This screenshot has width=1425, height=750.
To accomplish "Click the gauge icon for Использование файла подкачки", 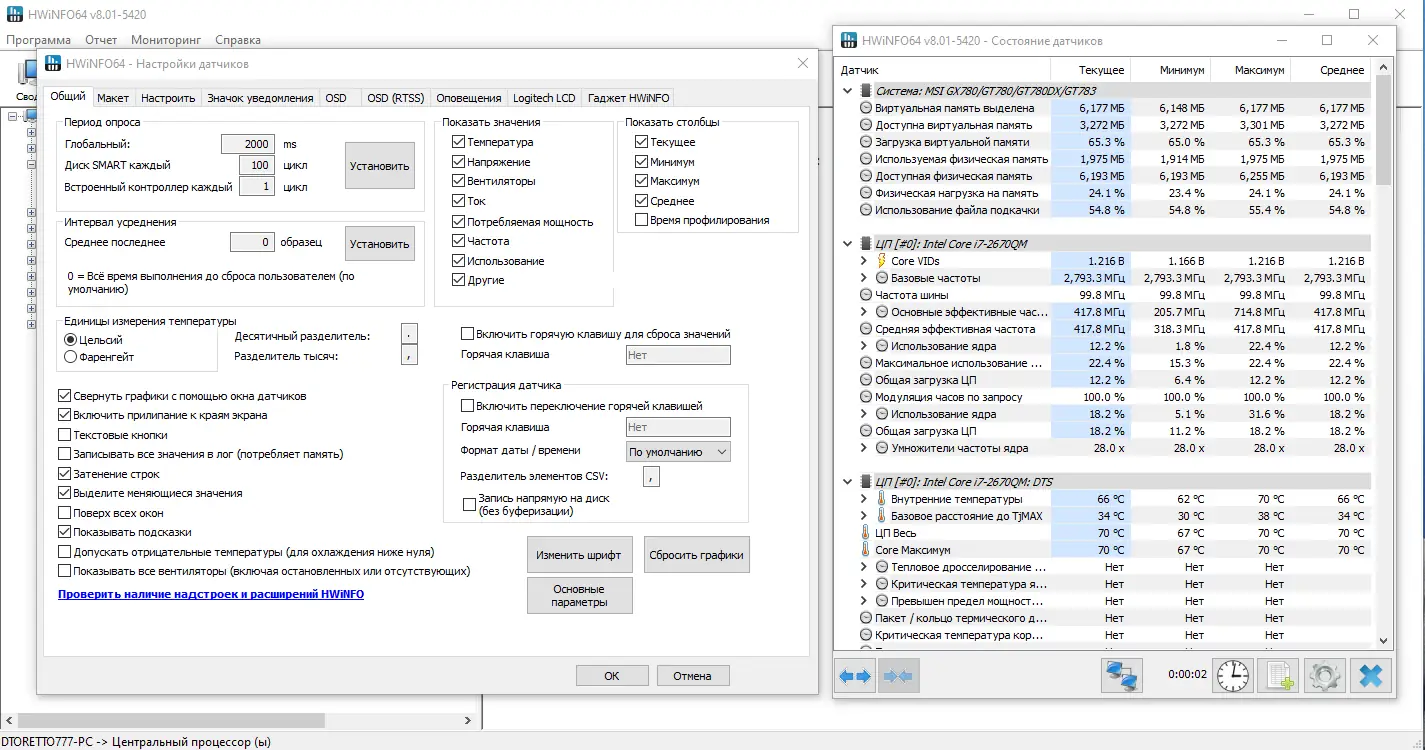I will (x=866, y=210).
